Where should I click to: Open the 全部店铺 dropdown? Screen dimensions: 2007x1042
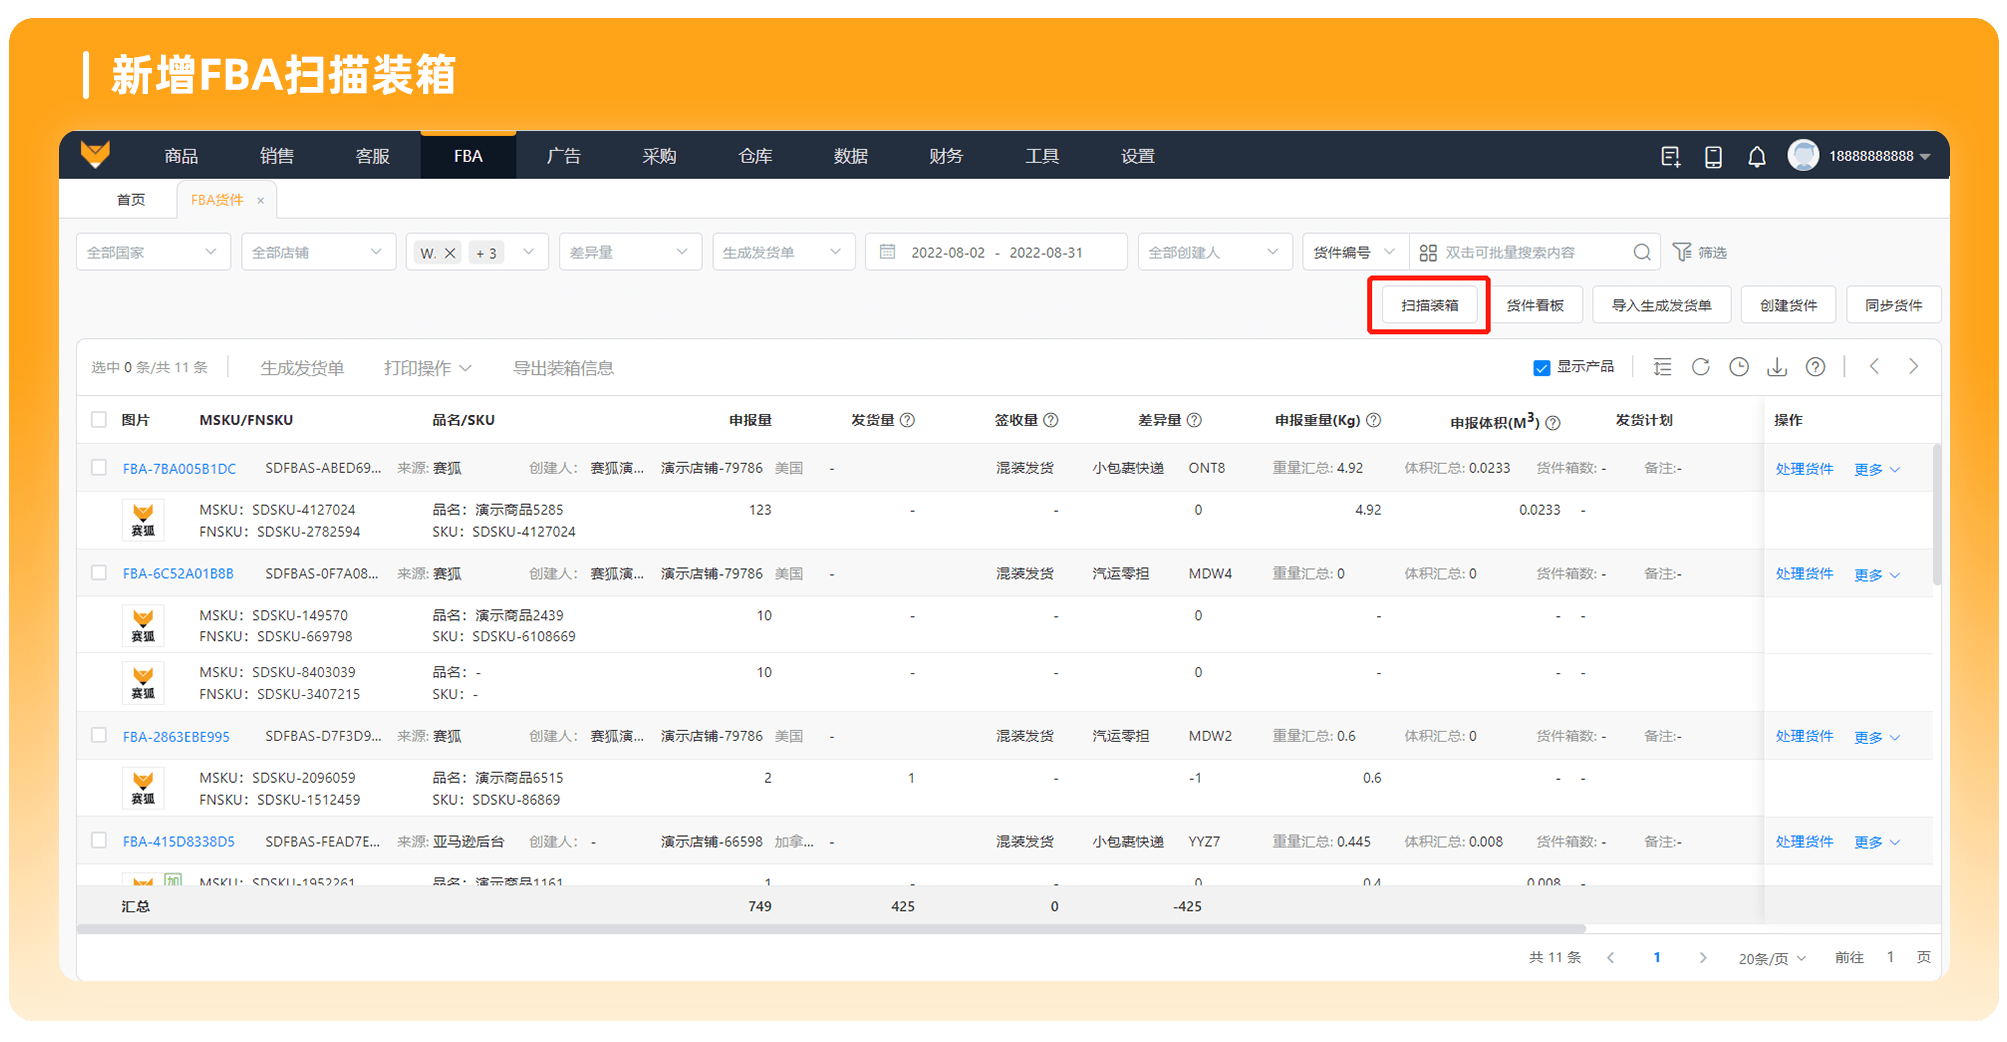[x=318, y=252]
